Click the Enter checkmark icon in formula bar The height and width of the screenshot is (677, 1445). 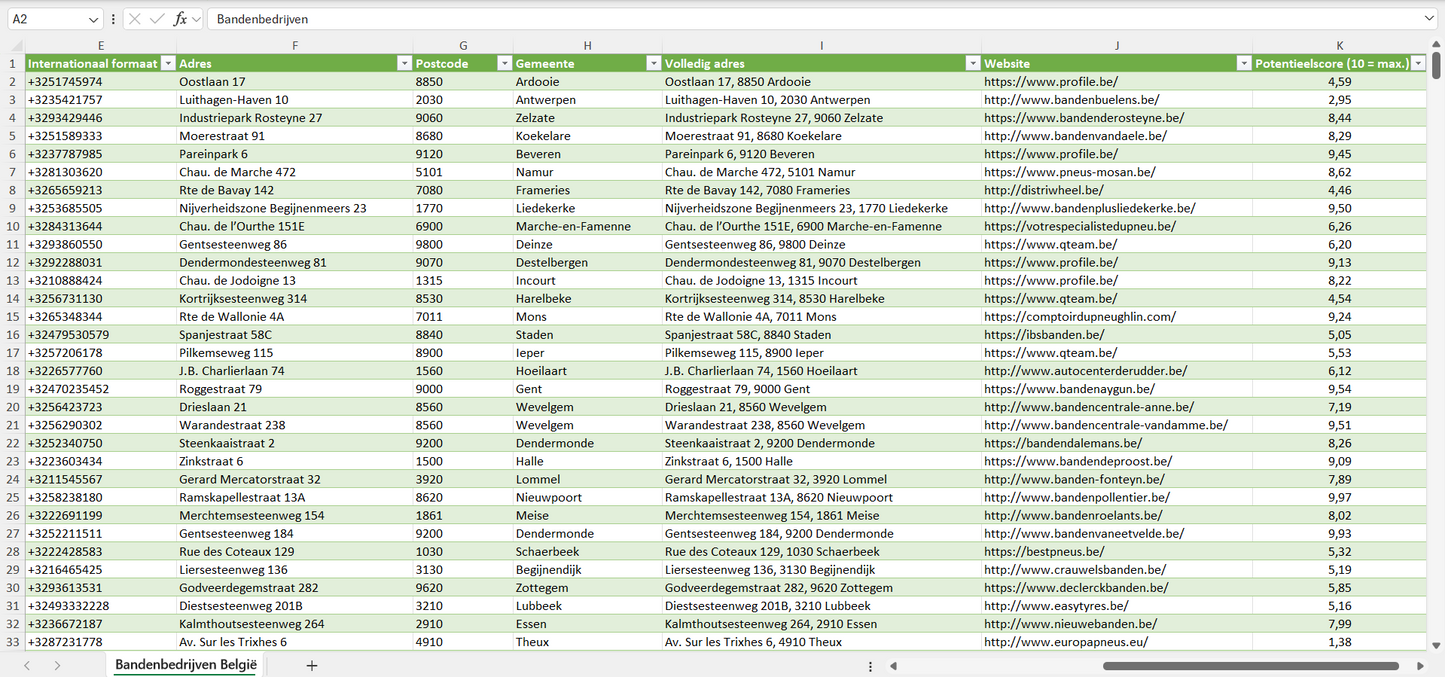pos(157,19)
